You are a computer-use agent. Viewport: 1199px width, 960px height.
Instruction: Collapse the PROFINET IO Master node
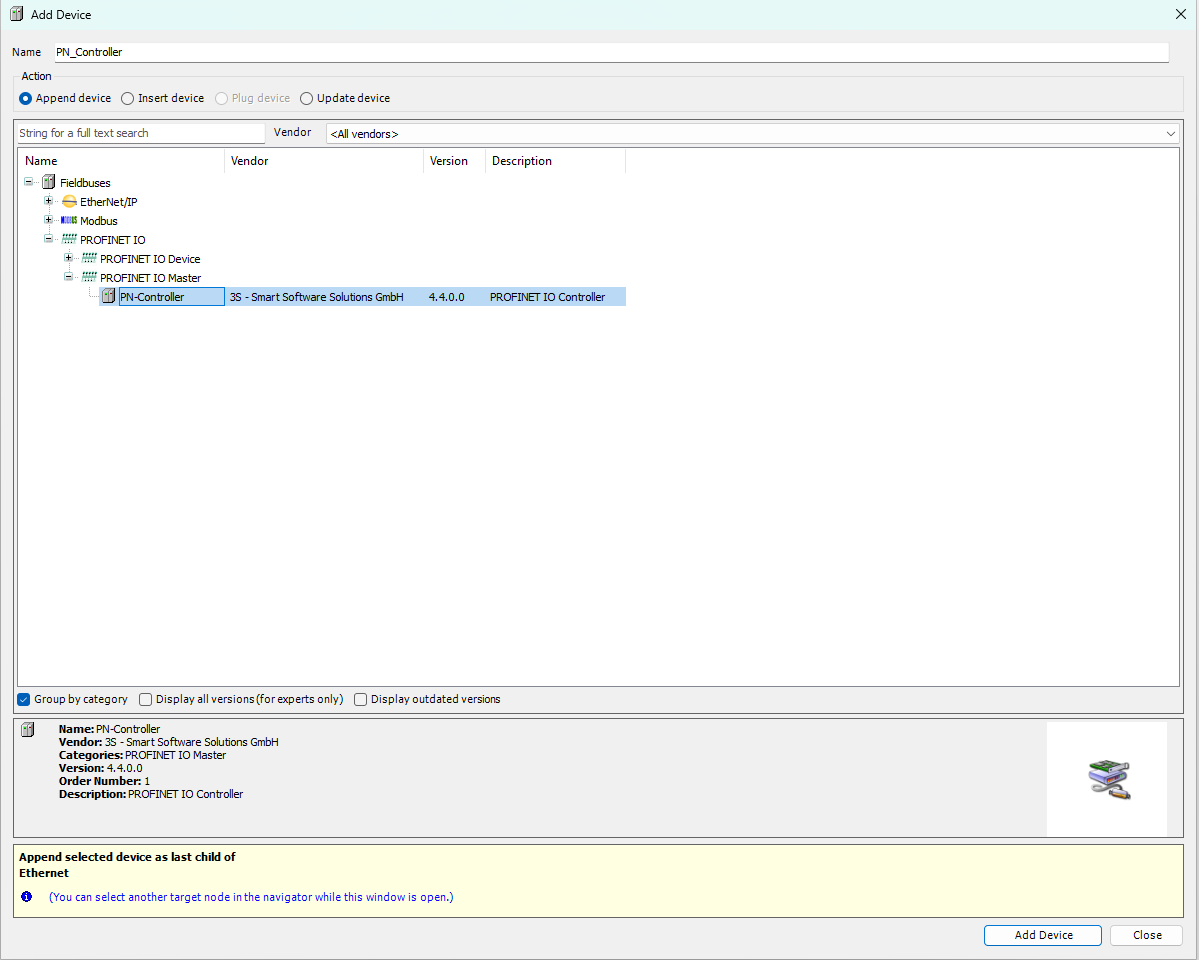[x=68, y=277]
